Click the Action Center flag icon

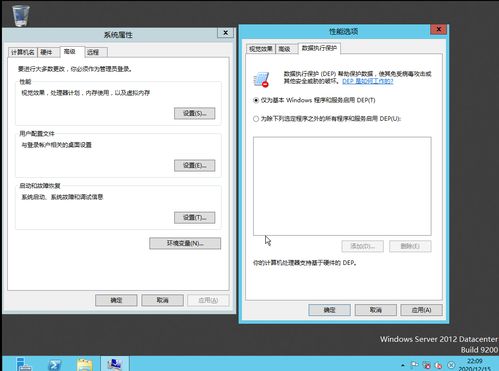coord(414,365)
